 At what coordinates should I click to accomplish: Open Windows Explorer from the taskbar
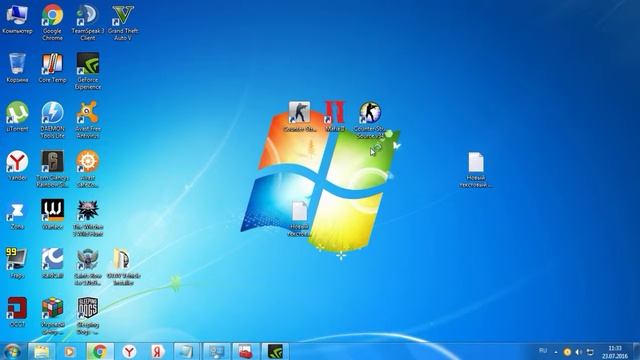click(41, 351)
